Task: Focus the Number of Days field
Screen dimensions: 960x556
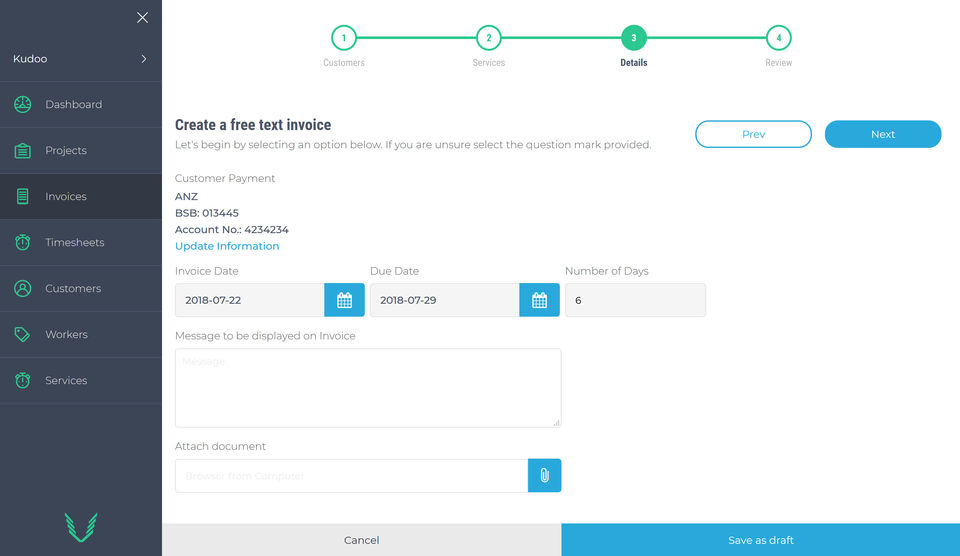Action: pos(636,300)
